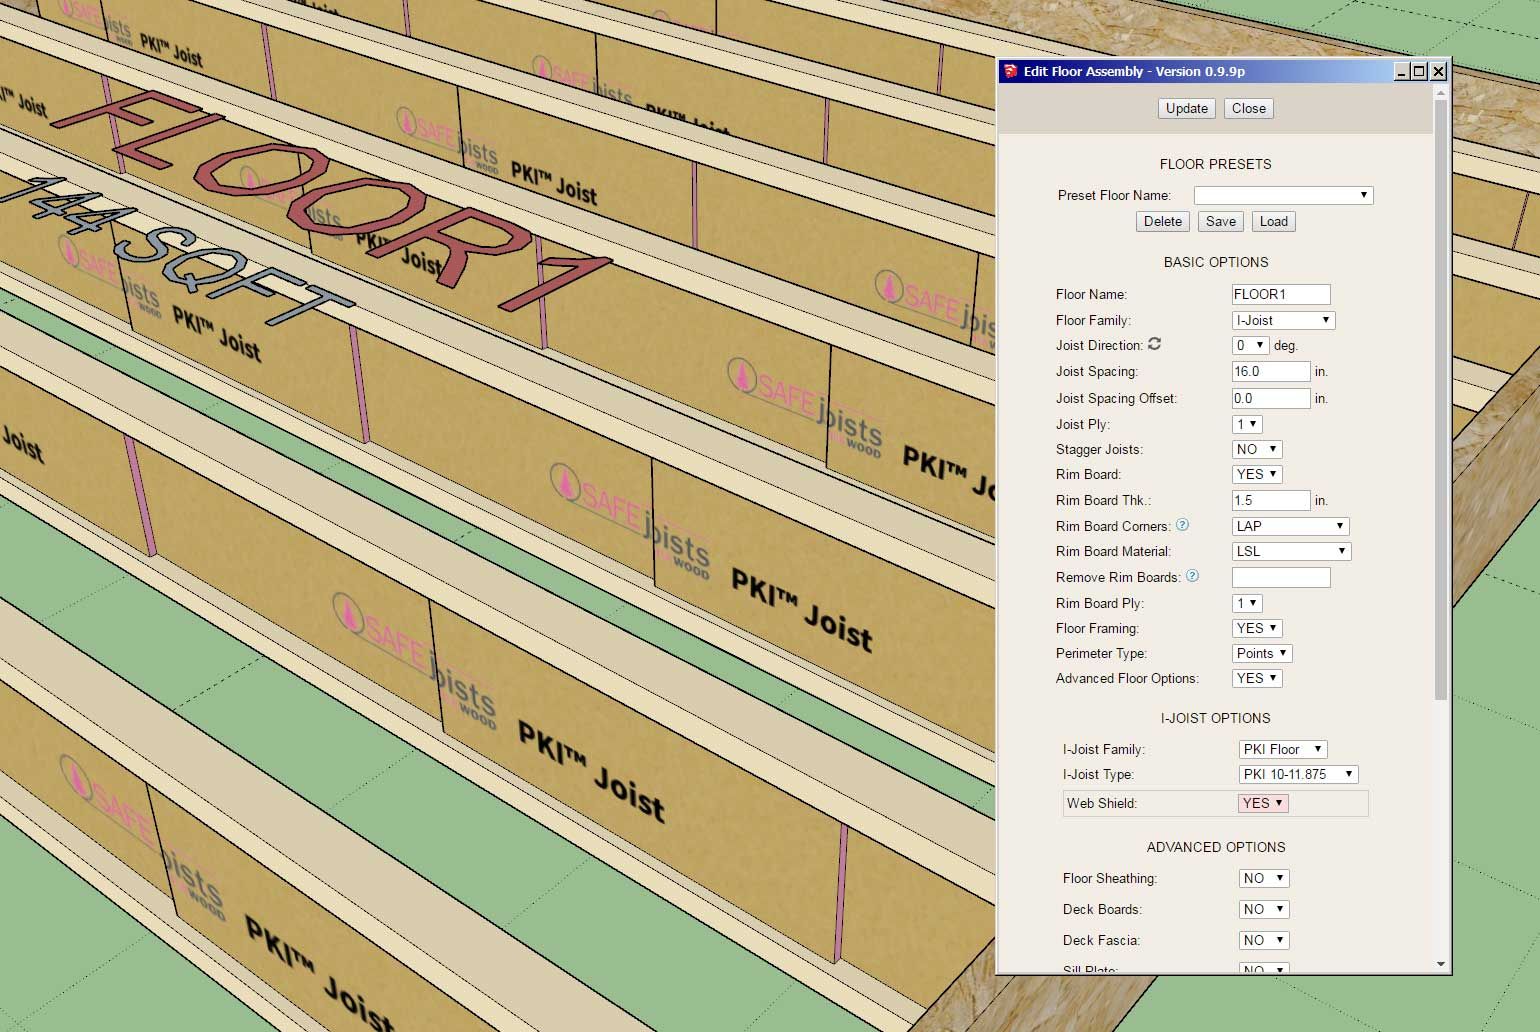Click the 'BASIC OPTIONS' heading
Screen dimensions: 1540x1032
pos(1215,262)
